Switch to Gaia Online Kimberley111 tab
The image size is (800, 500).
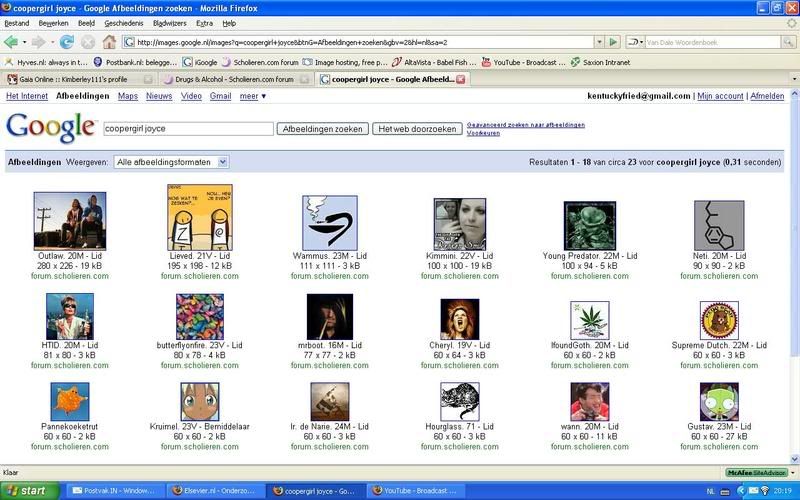[x=79, y=79]
